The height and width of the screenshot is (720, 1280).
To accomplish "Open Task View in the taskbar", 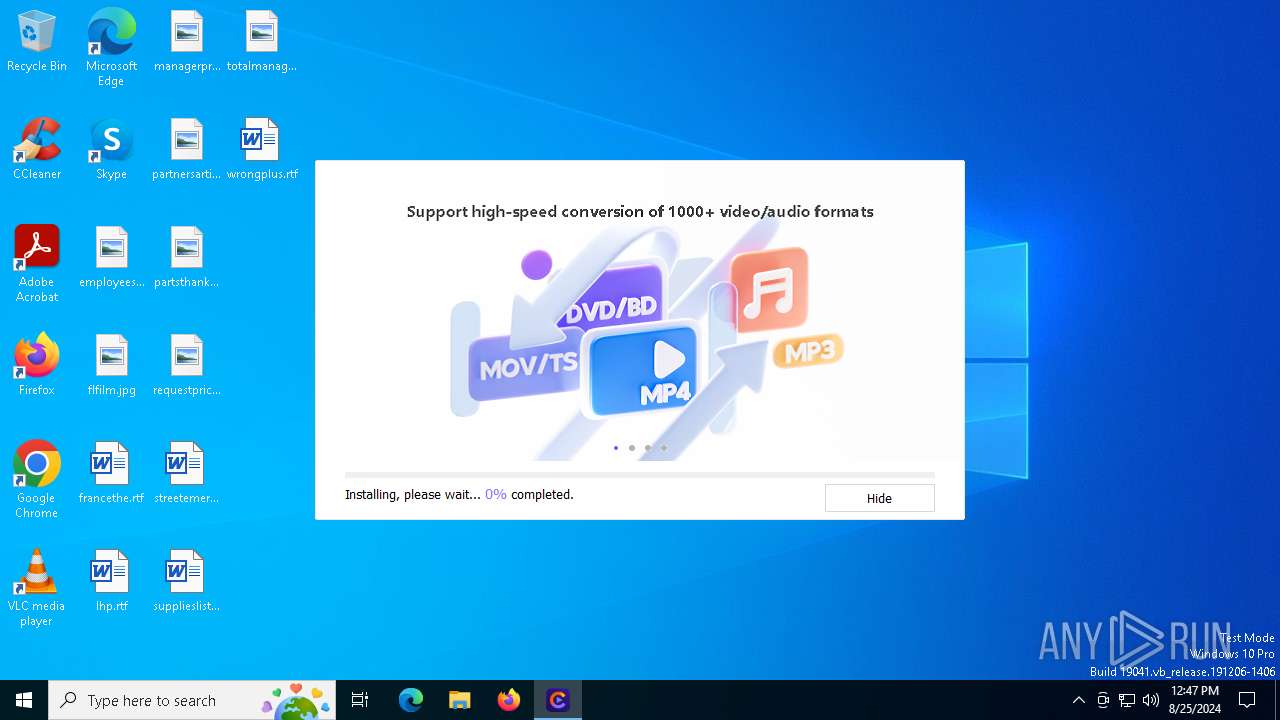I will pyautogui.click(x=360, y=700).
